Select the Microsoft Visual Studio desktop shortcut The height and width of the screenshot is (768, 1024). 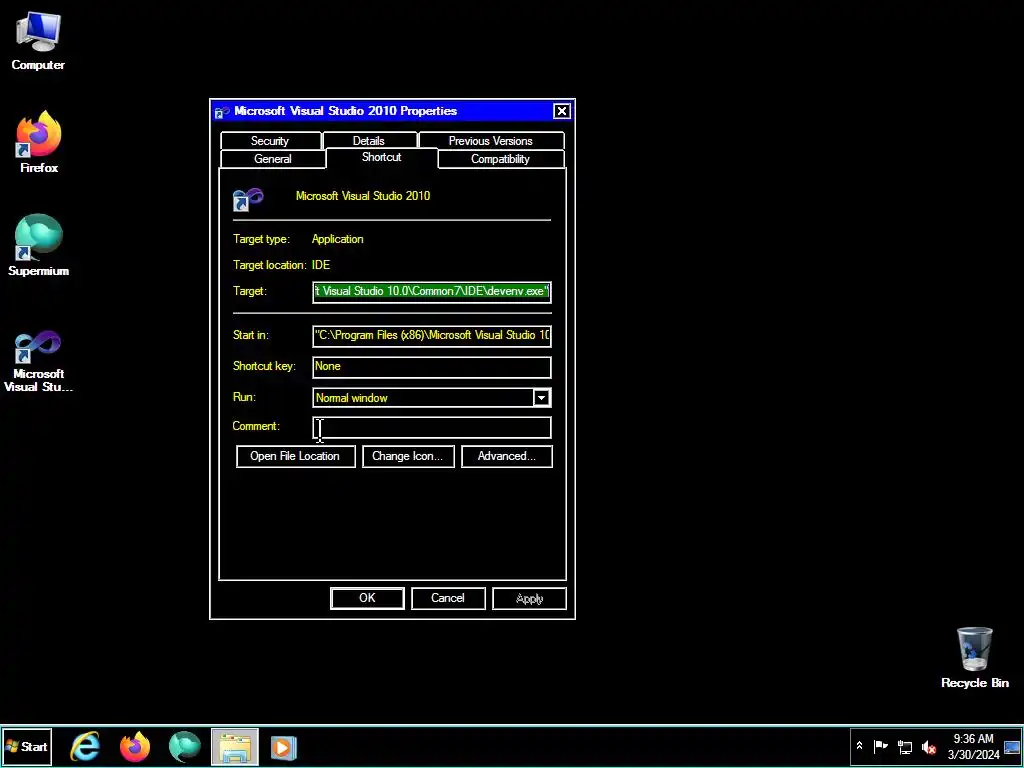38,361
